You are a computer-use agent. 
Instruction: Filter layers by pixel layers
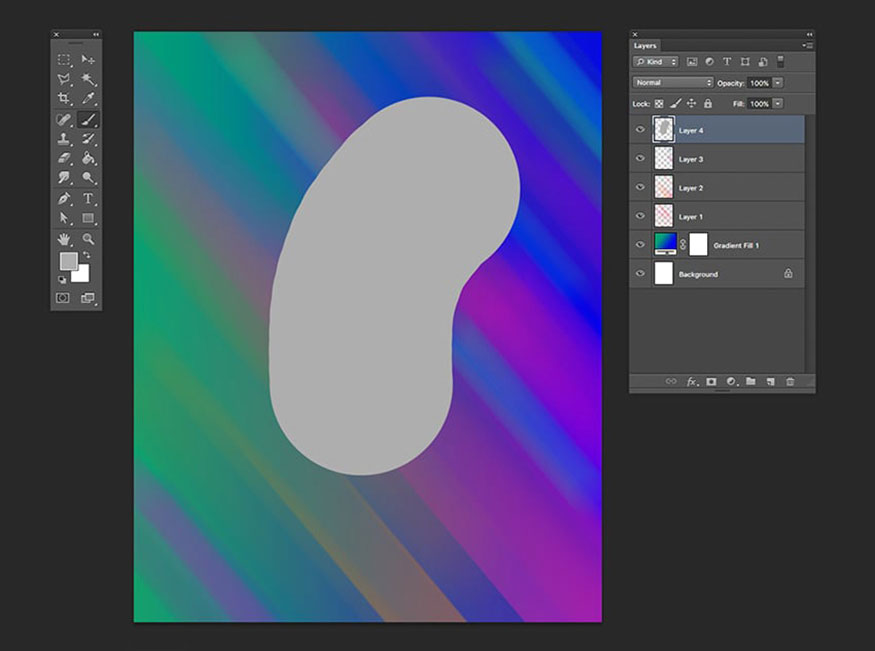(x=692, y=62)
